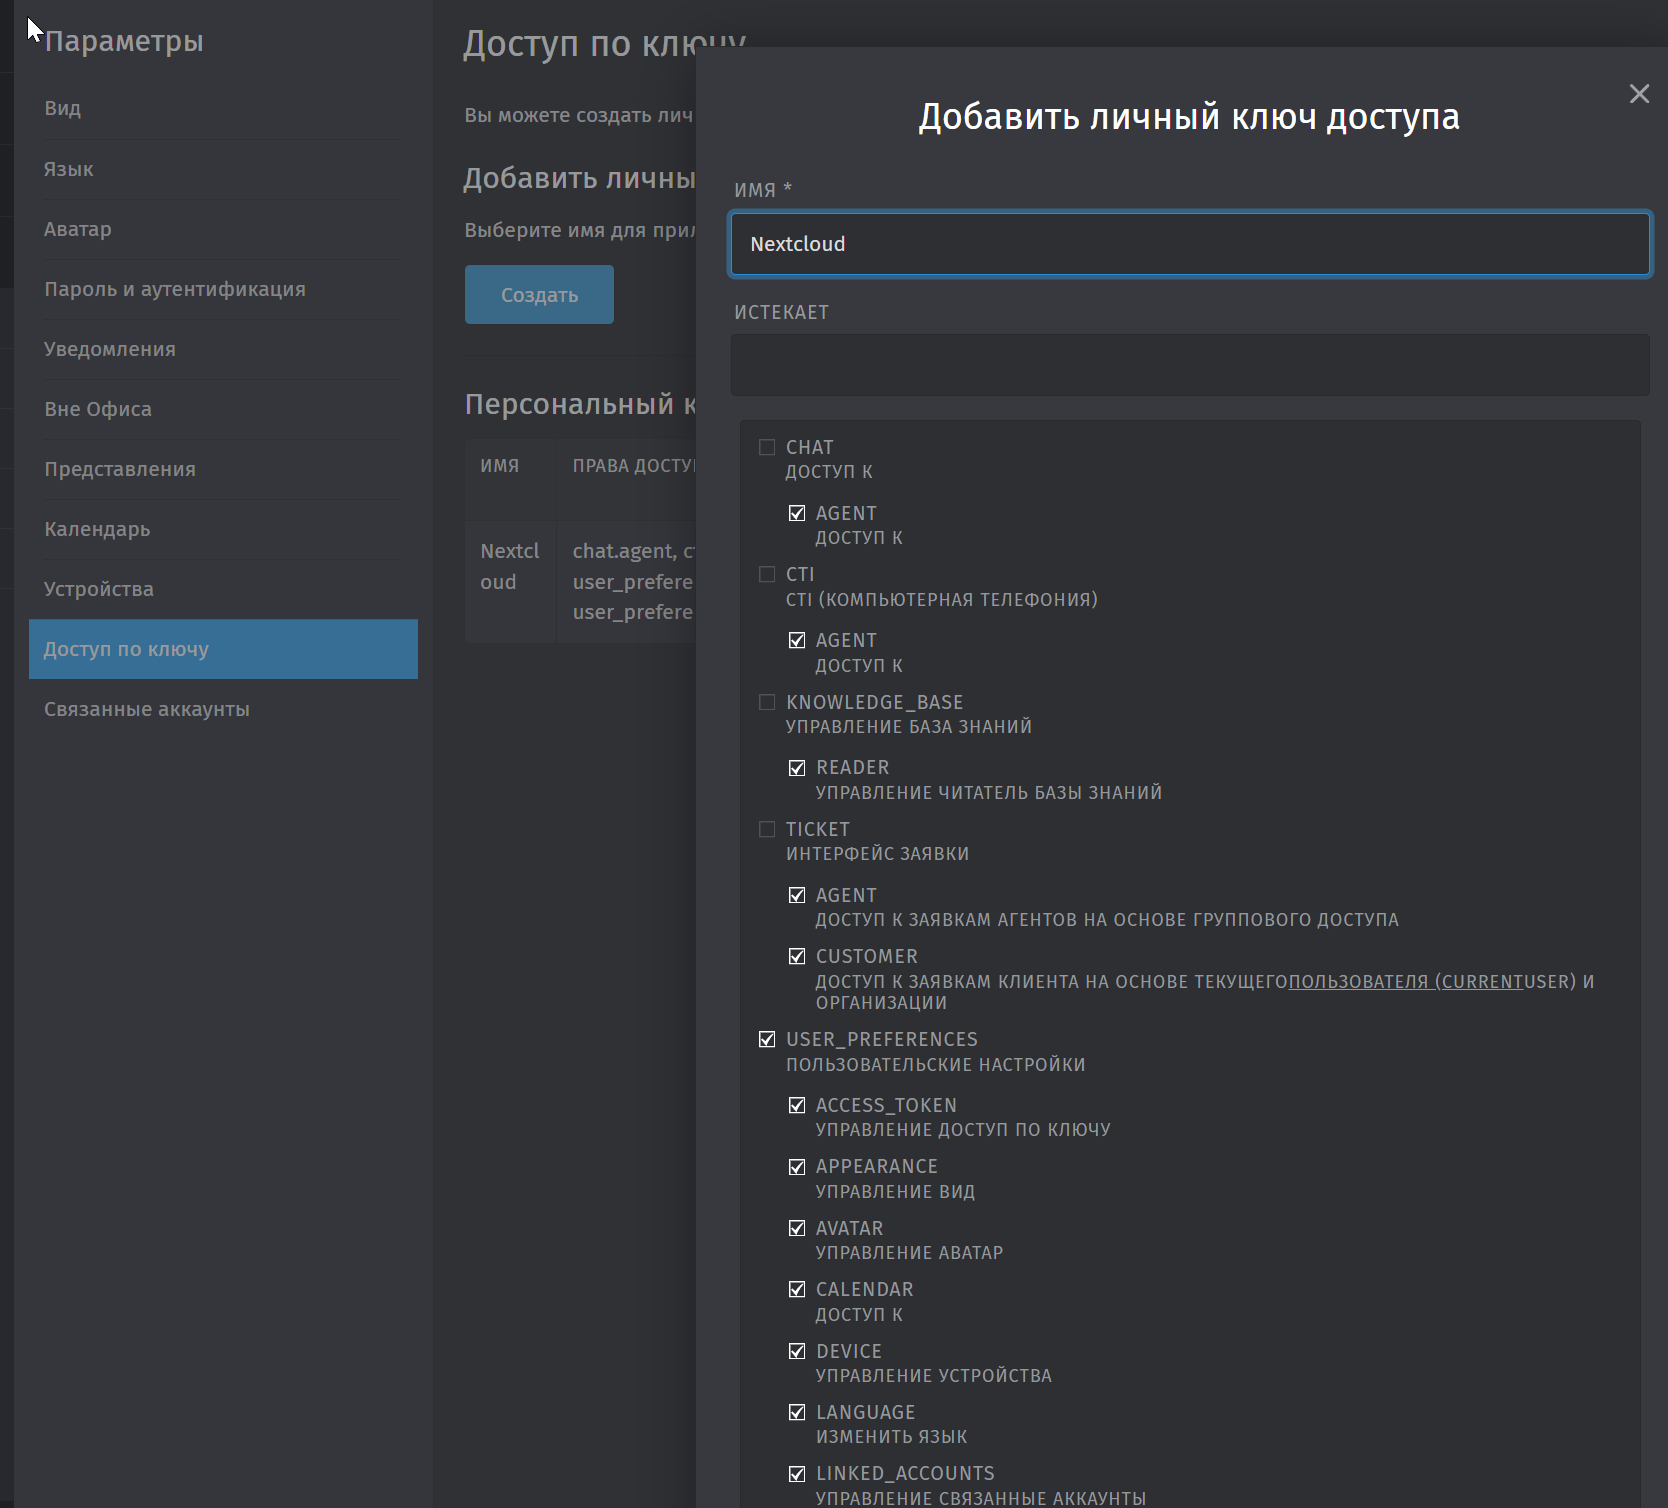Close the add access token dialog
Image resolution: width=1668 pixels, height=1508 pixels.
(1639, 94)
